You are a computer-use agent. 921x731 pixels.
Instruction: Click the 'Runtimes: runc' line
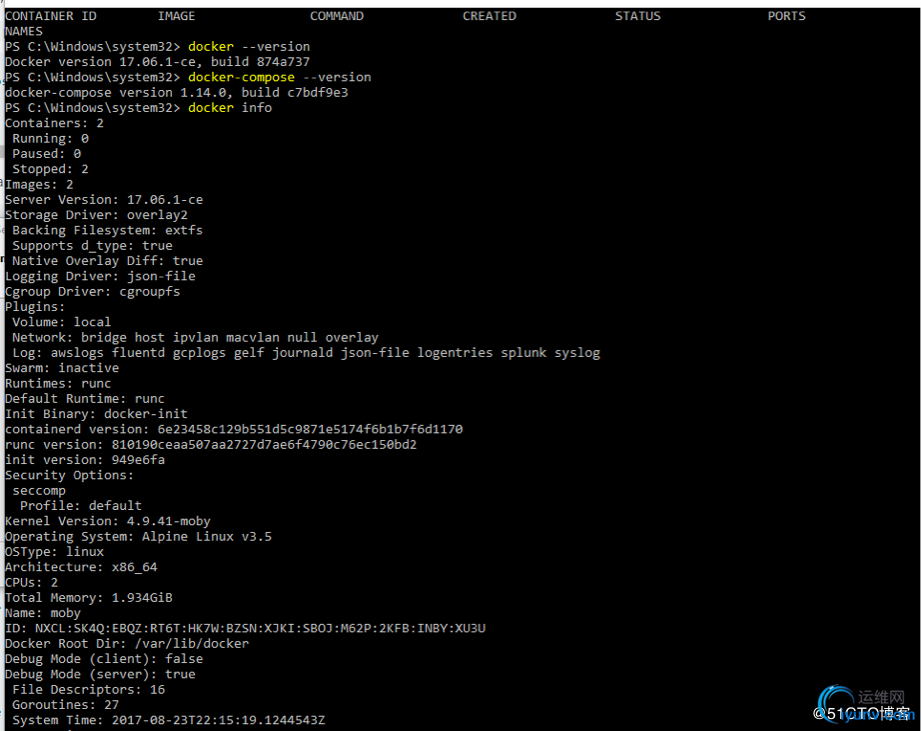[58, 383]
